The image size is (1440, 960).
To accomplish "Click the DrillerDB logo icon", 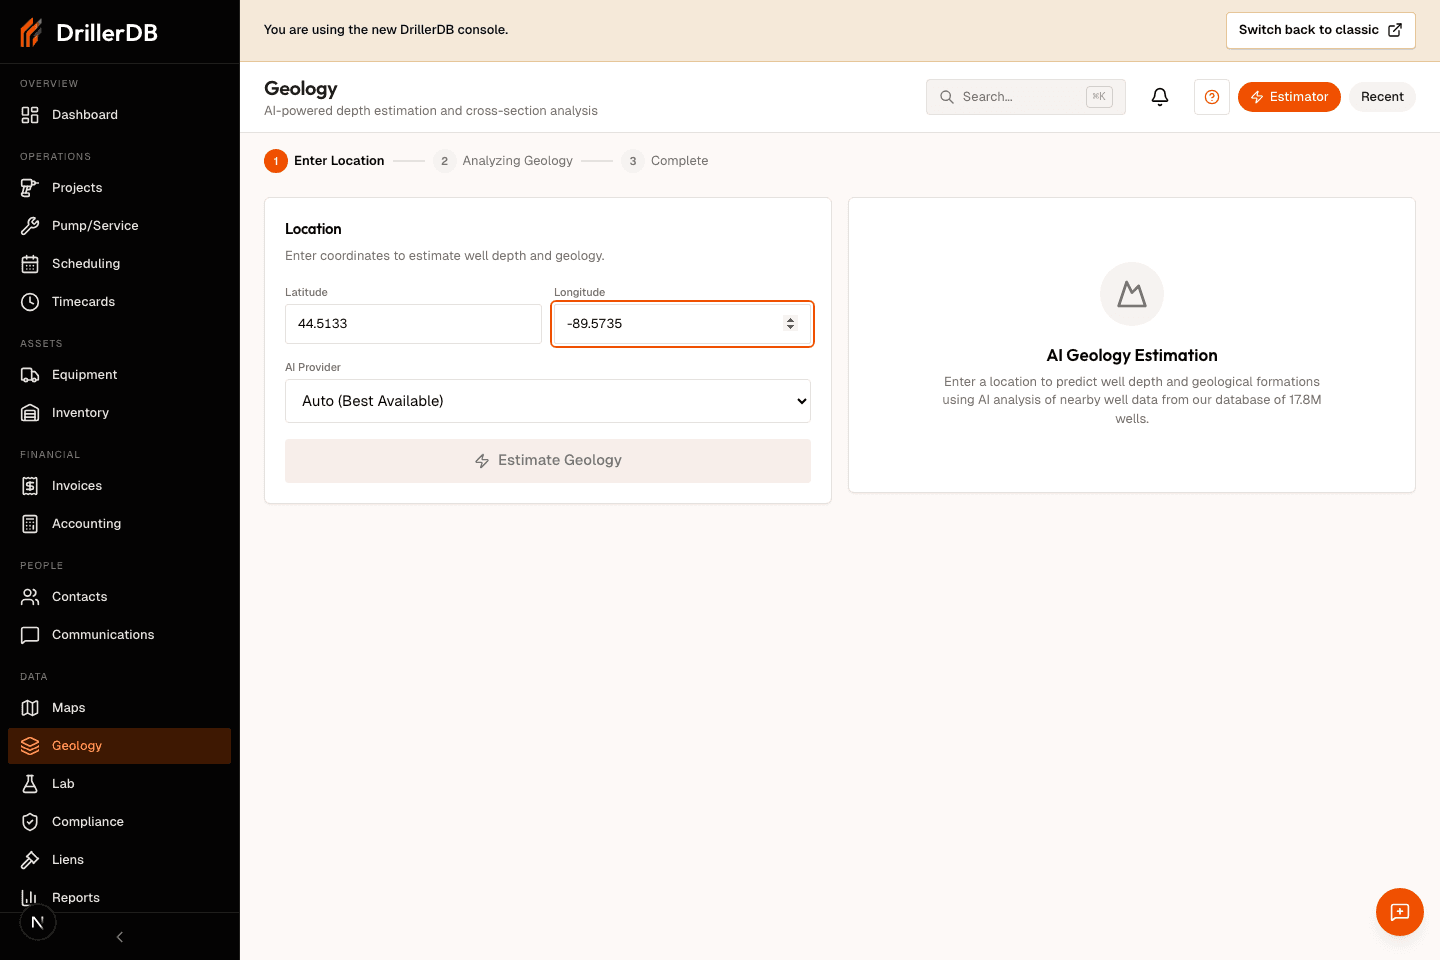I will pos(31,32).
